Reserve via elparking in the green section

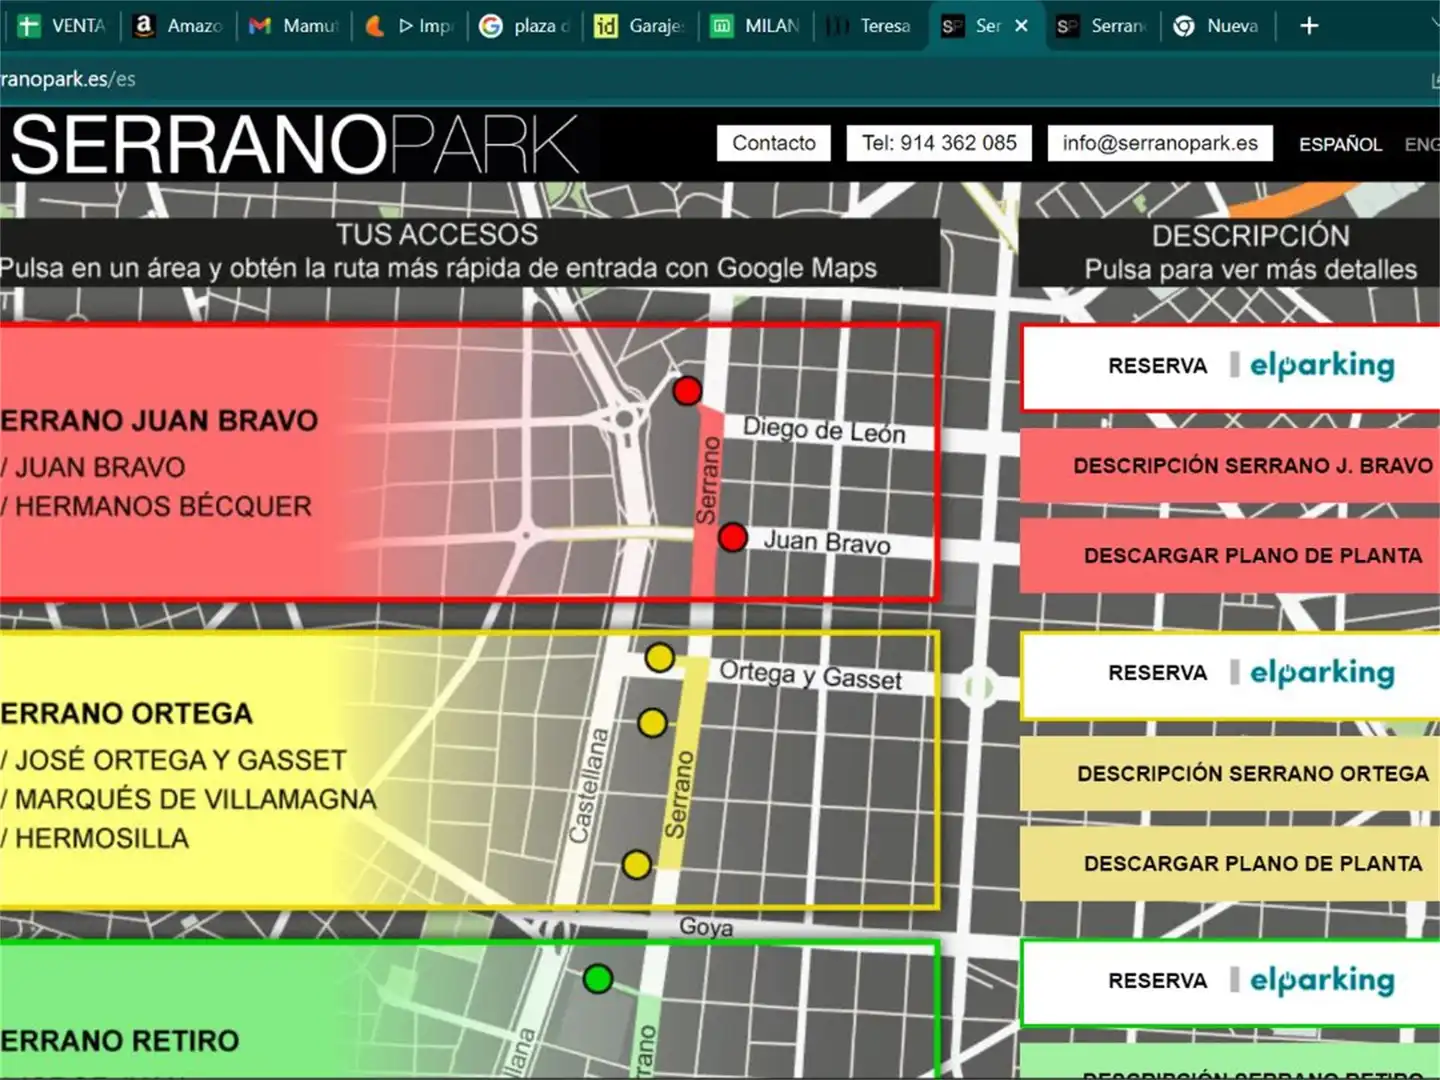1230,982
